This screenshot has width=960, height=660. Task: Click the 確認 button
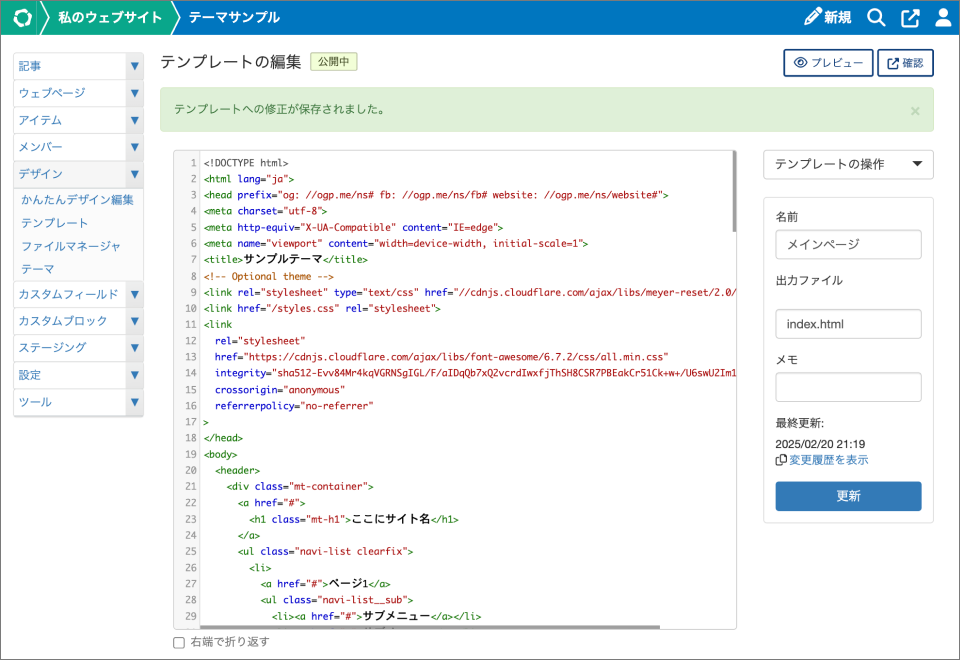pyautogui.click(x=905, y=63)
